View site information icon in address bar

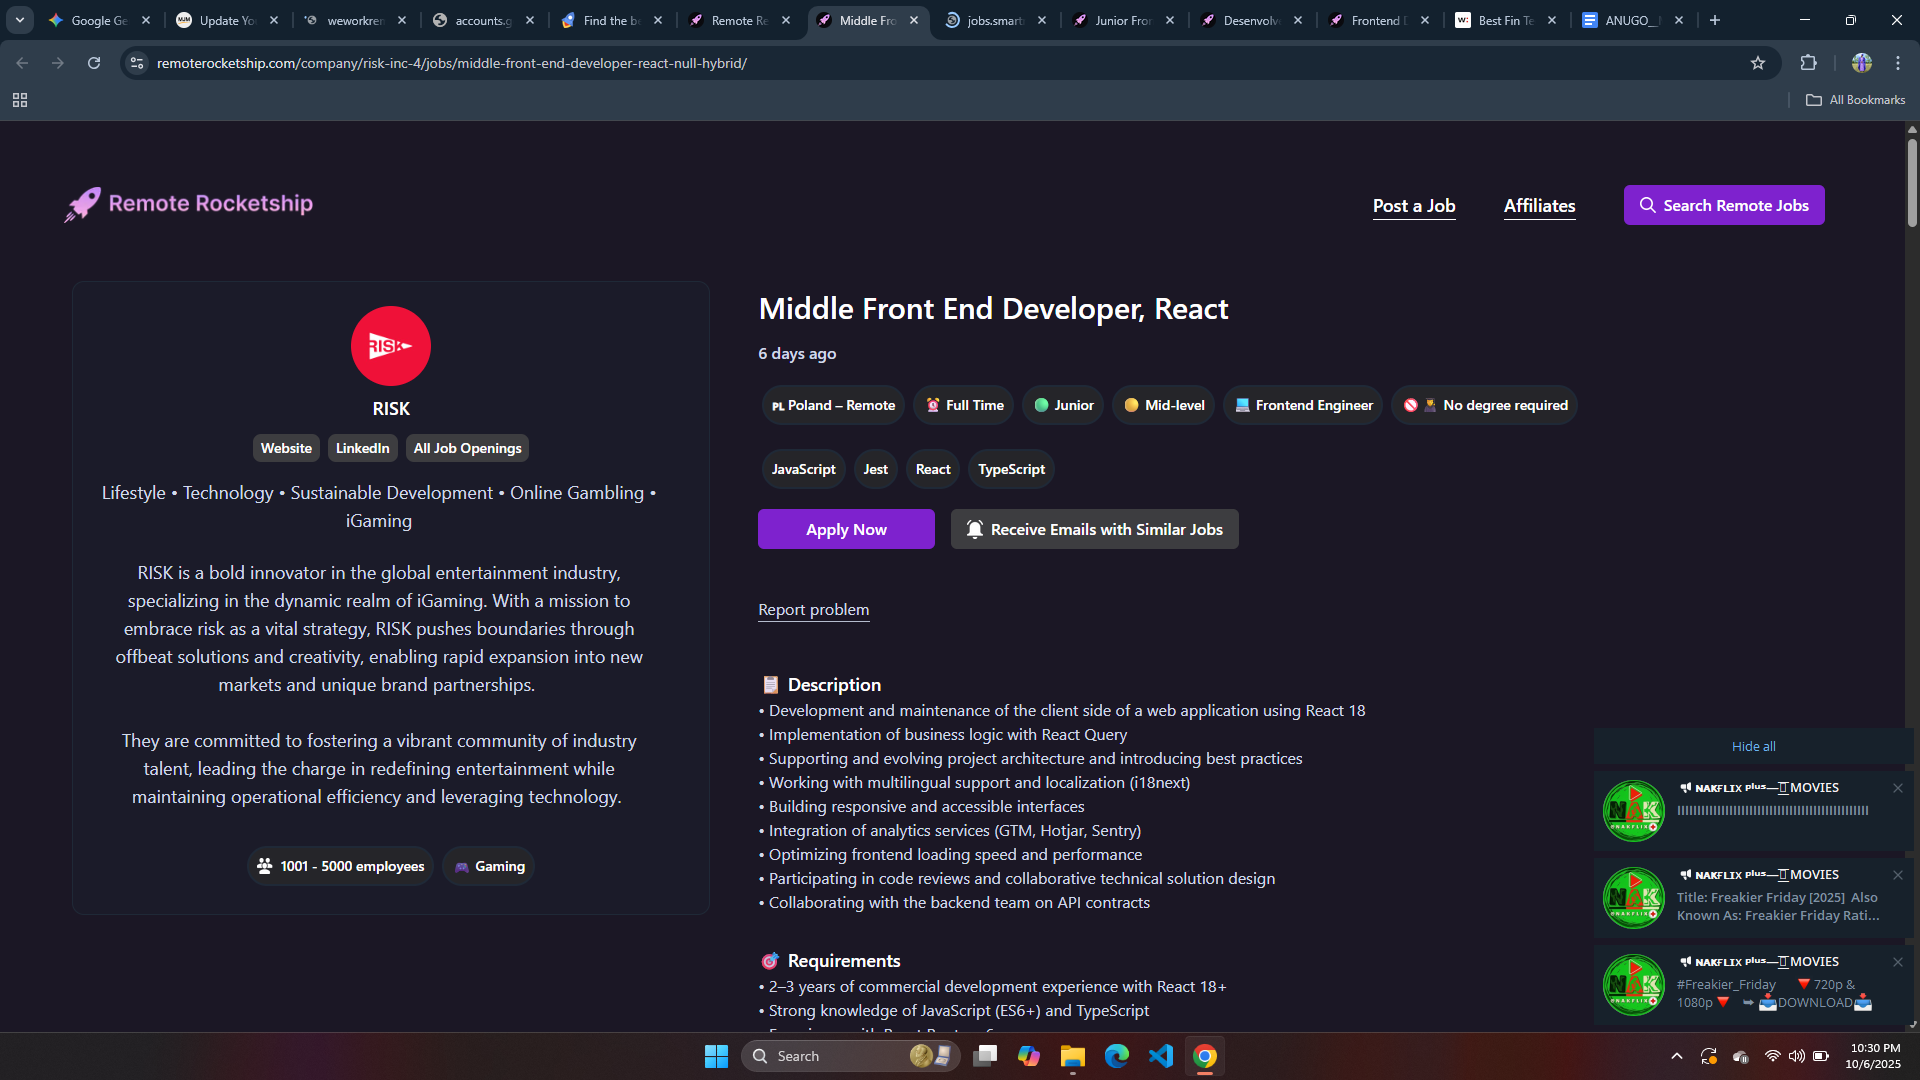coord(137,63)
